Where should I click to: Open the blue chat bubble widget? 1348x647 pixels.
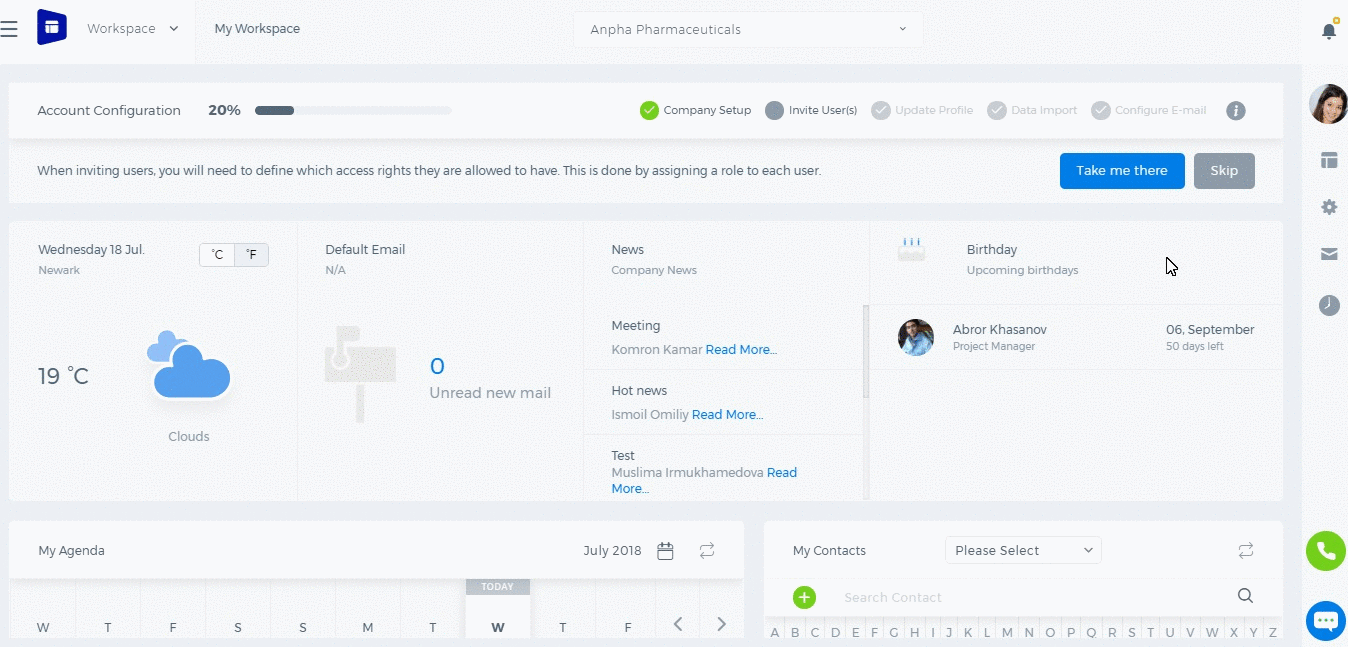tap(1326, 621)
